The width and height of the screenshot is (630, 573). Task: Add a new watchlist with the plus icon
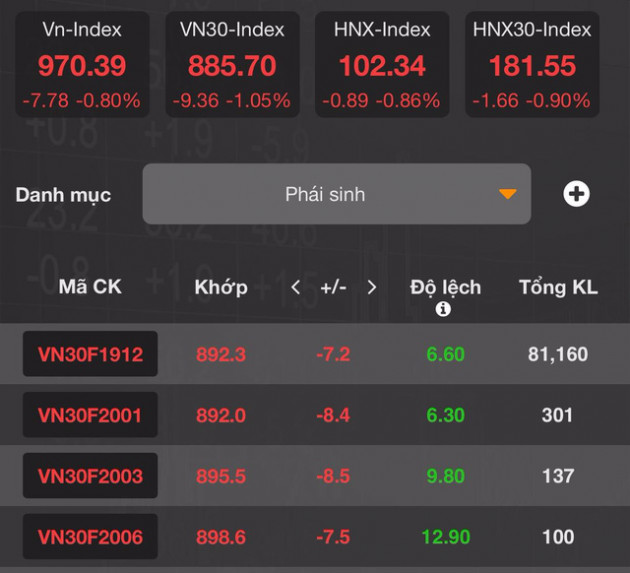coord(576,194)
